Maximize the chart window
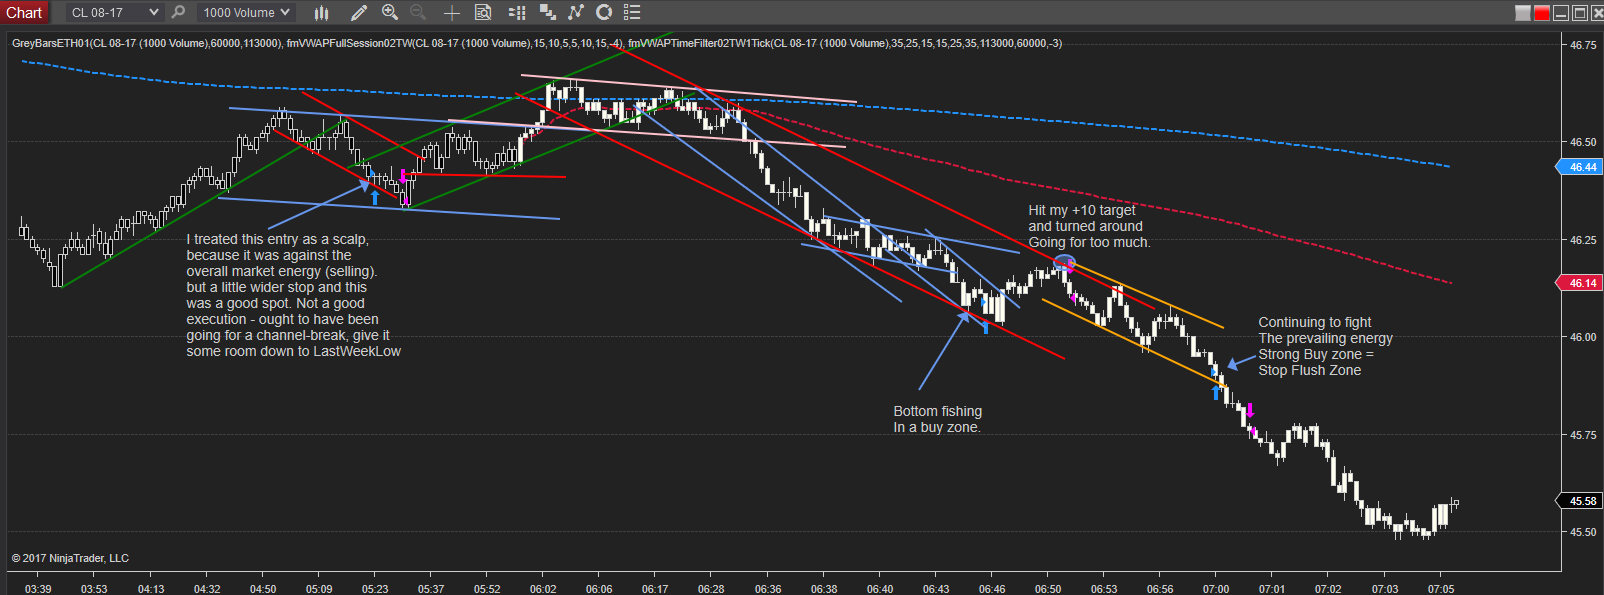The image size is (1604, 595). (x=1580, y=13)
